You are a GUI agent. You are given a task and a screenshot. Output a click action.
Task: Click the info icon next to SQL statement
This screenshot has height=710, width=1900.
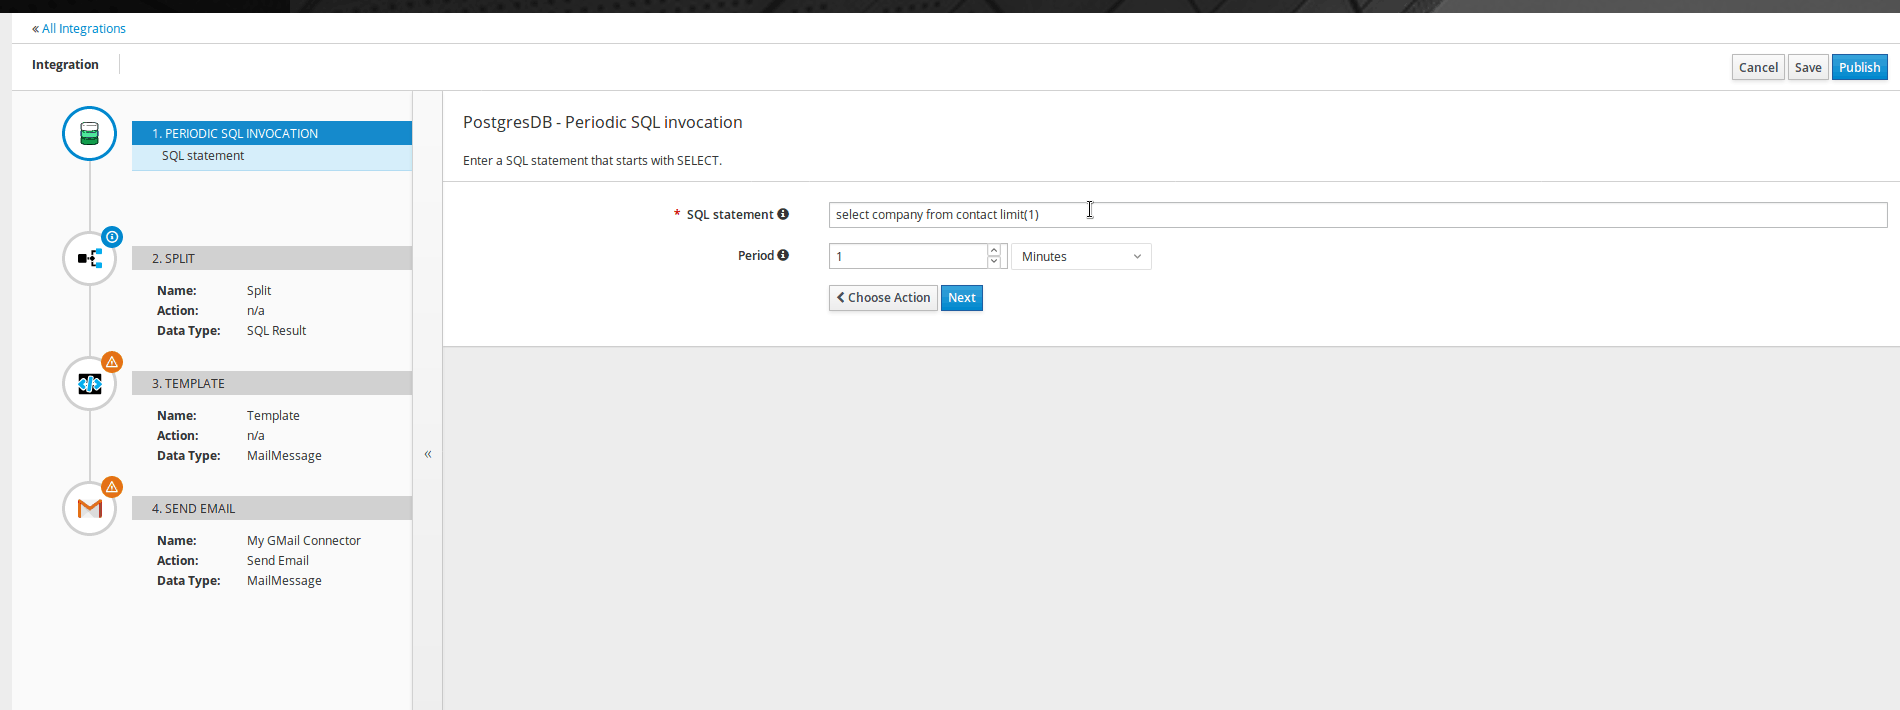(783, 214)
